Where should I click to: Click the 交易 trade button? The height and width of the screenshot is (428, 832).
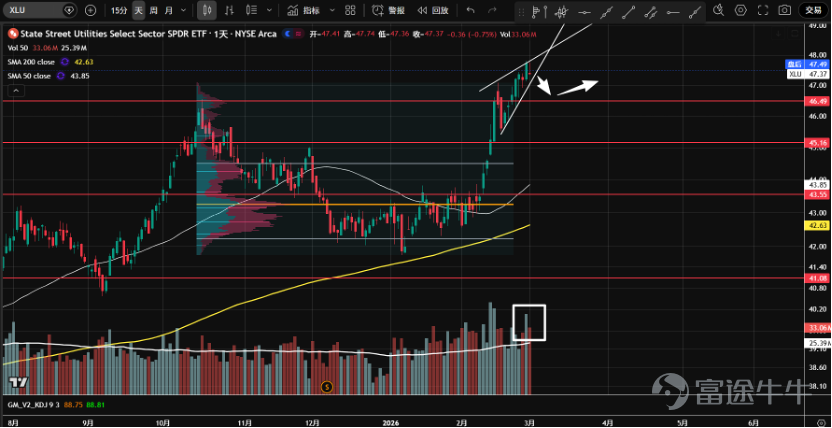point(813,10)
